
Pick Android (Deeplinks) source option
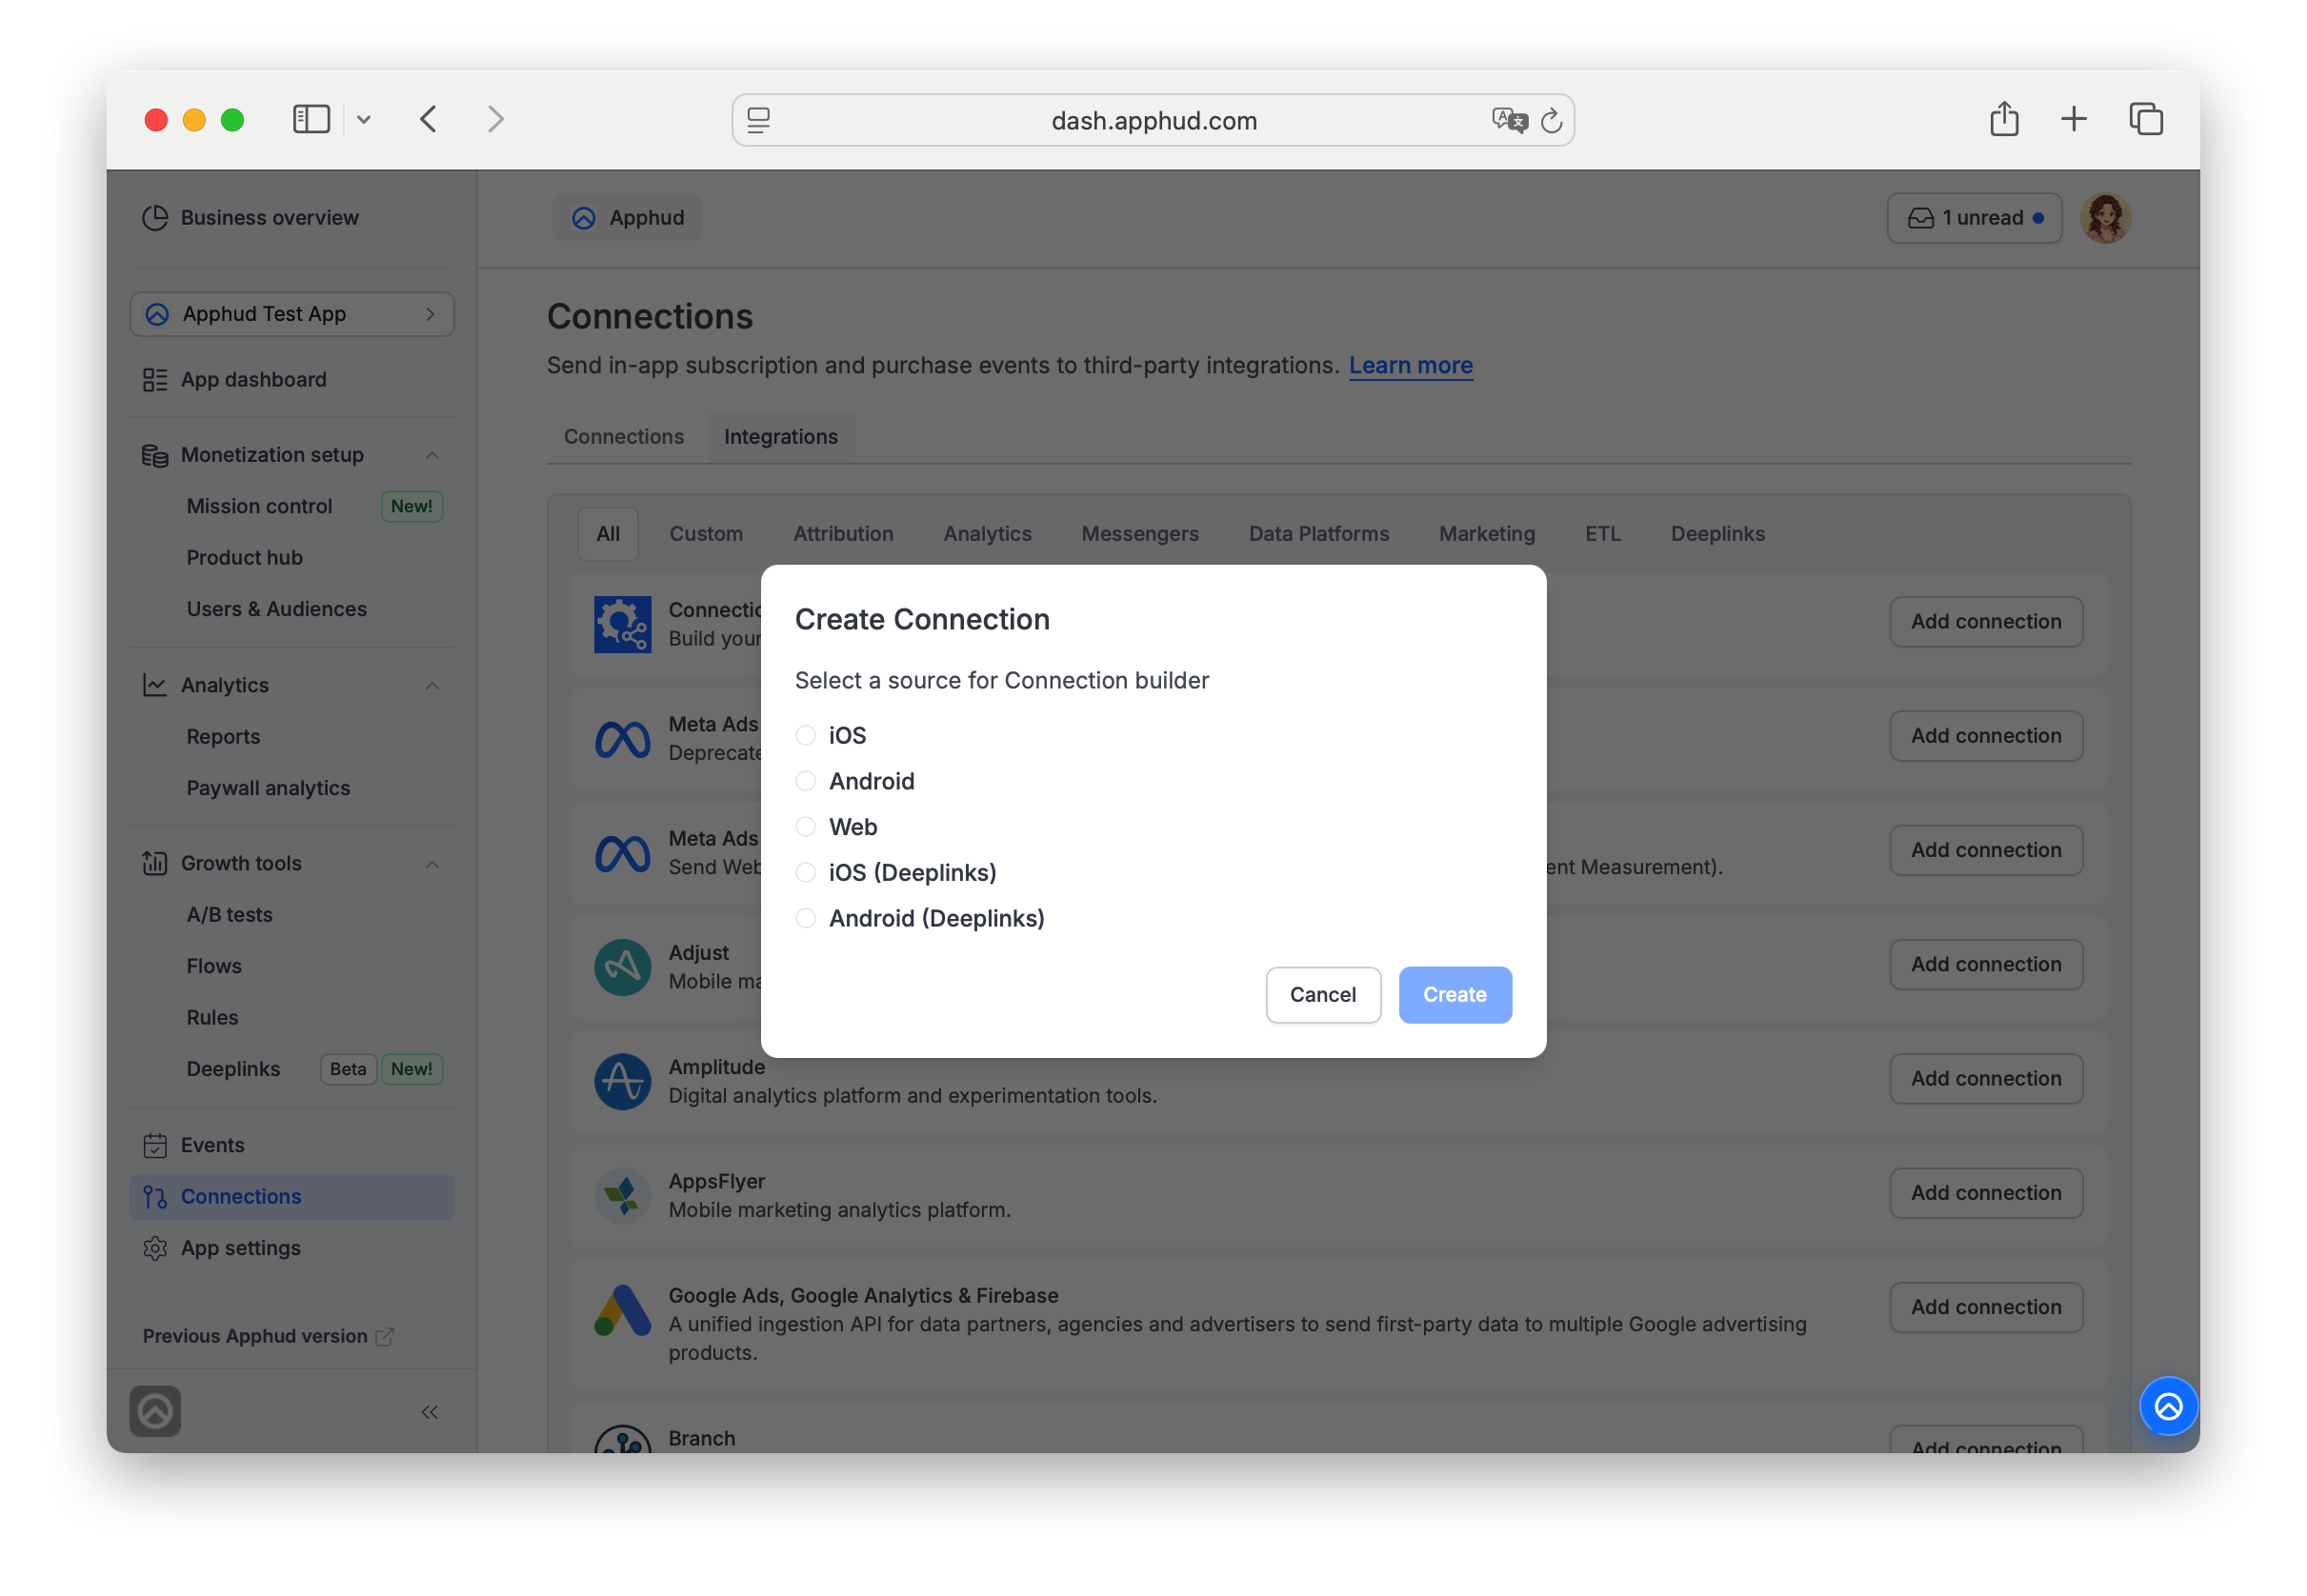[805, 918]
